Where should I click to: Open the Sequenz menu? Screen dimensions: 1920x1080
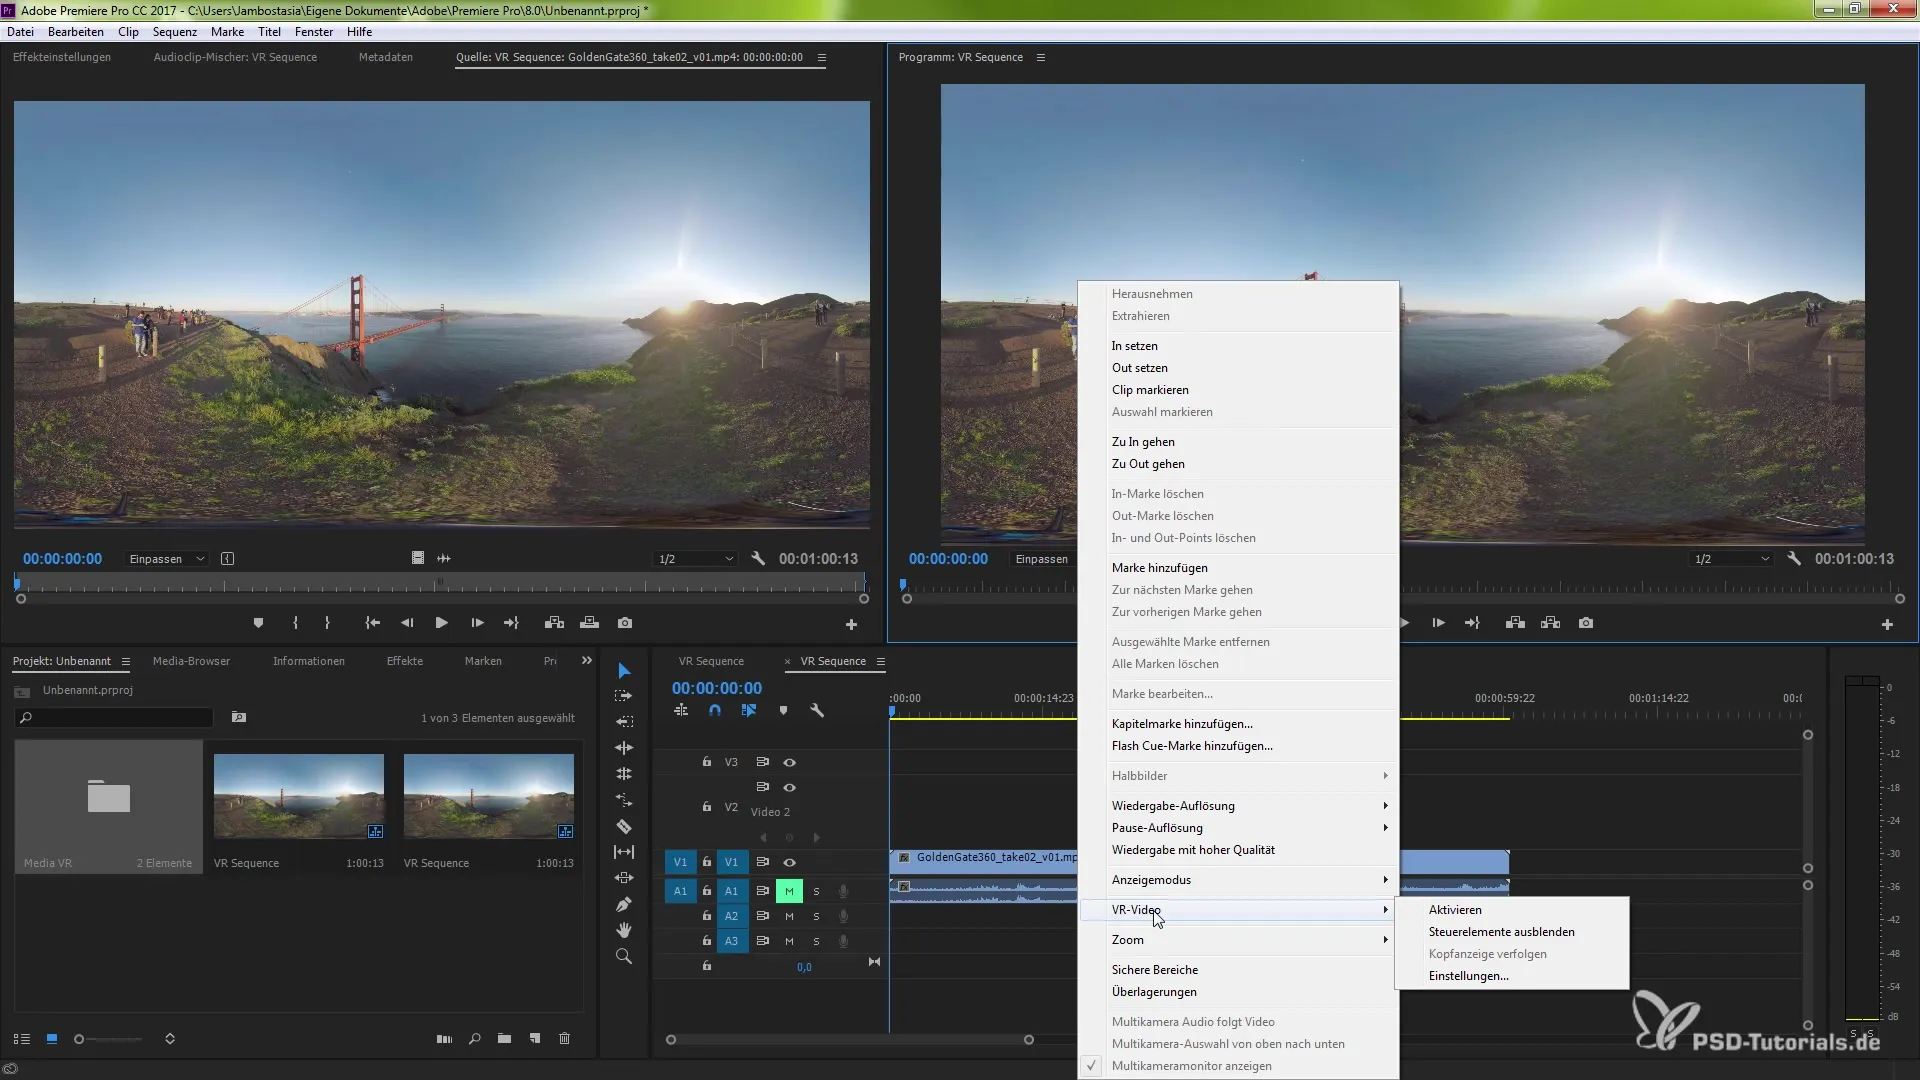coord(175,32)
